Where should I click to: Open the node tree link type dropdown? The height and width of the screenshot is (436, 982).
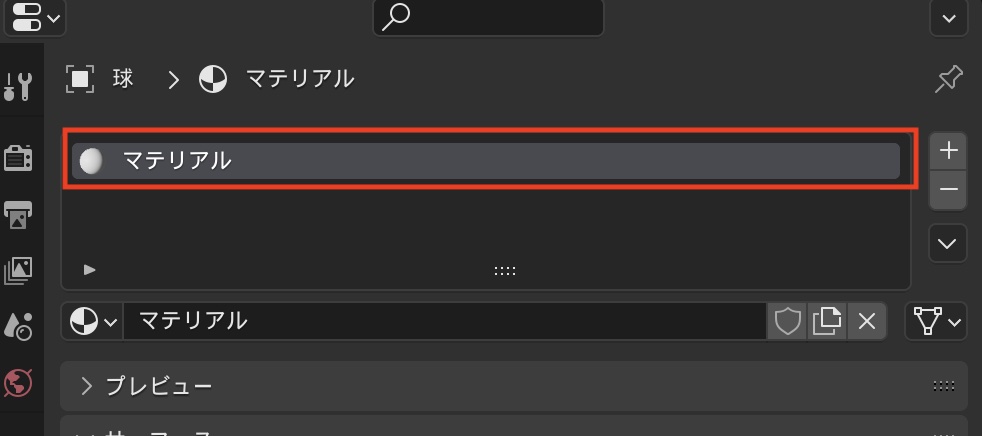936,321
